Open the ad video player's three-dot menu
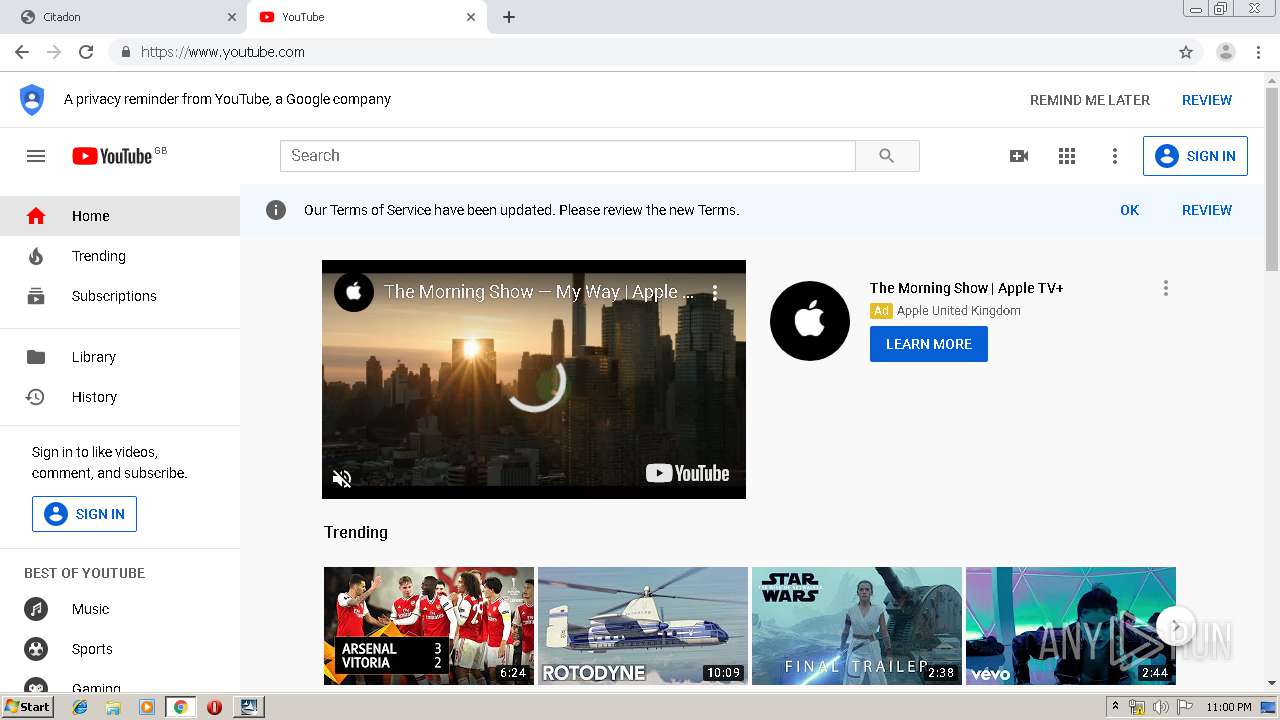The image size is (1280, 720). (x=715, y=292)
